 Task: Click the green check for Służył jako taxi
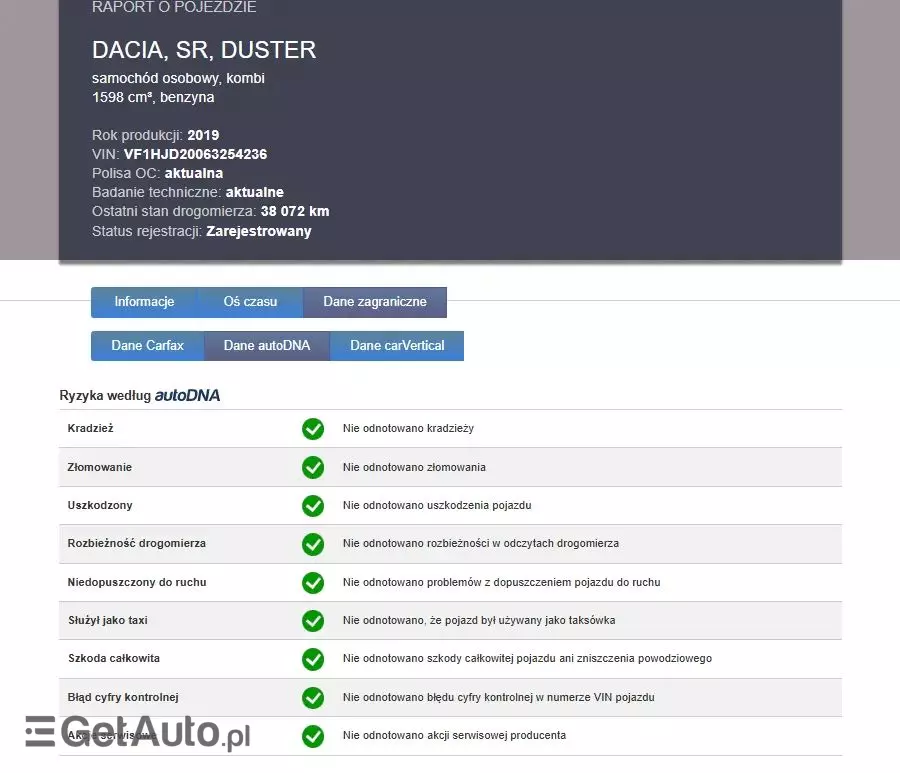[x=313, y=620]
